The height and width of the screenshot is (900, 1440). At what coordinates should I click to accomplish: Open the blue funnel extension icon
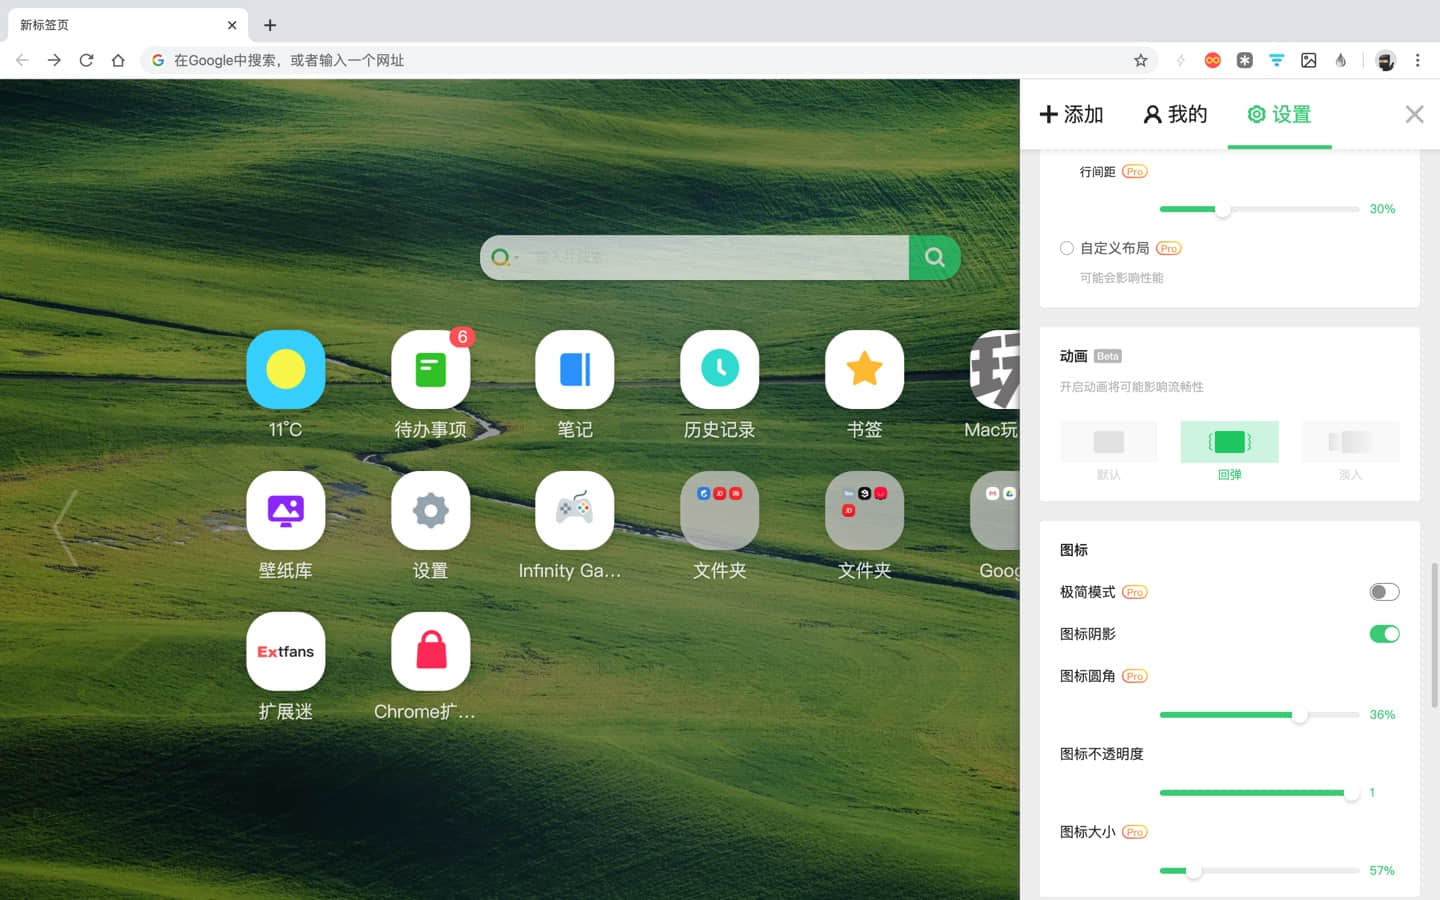1277,60
